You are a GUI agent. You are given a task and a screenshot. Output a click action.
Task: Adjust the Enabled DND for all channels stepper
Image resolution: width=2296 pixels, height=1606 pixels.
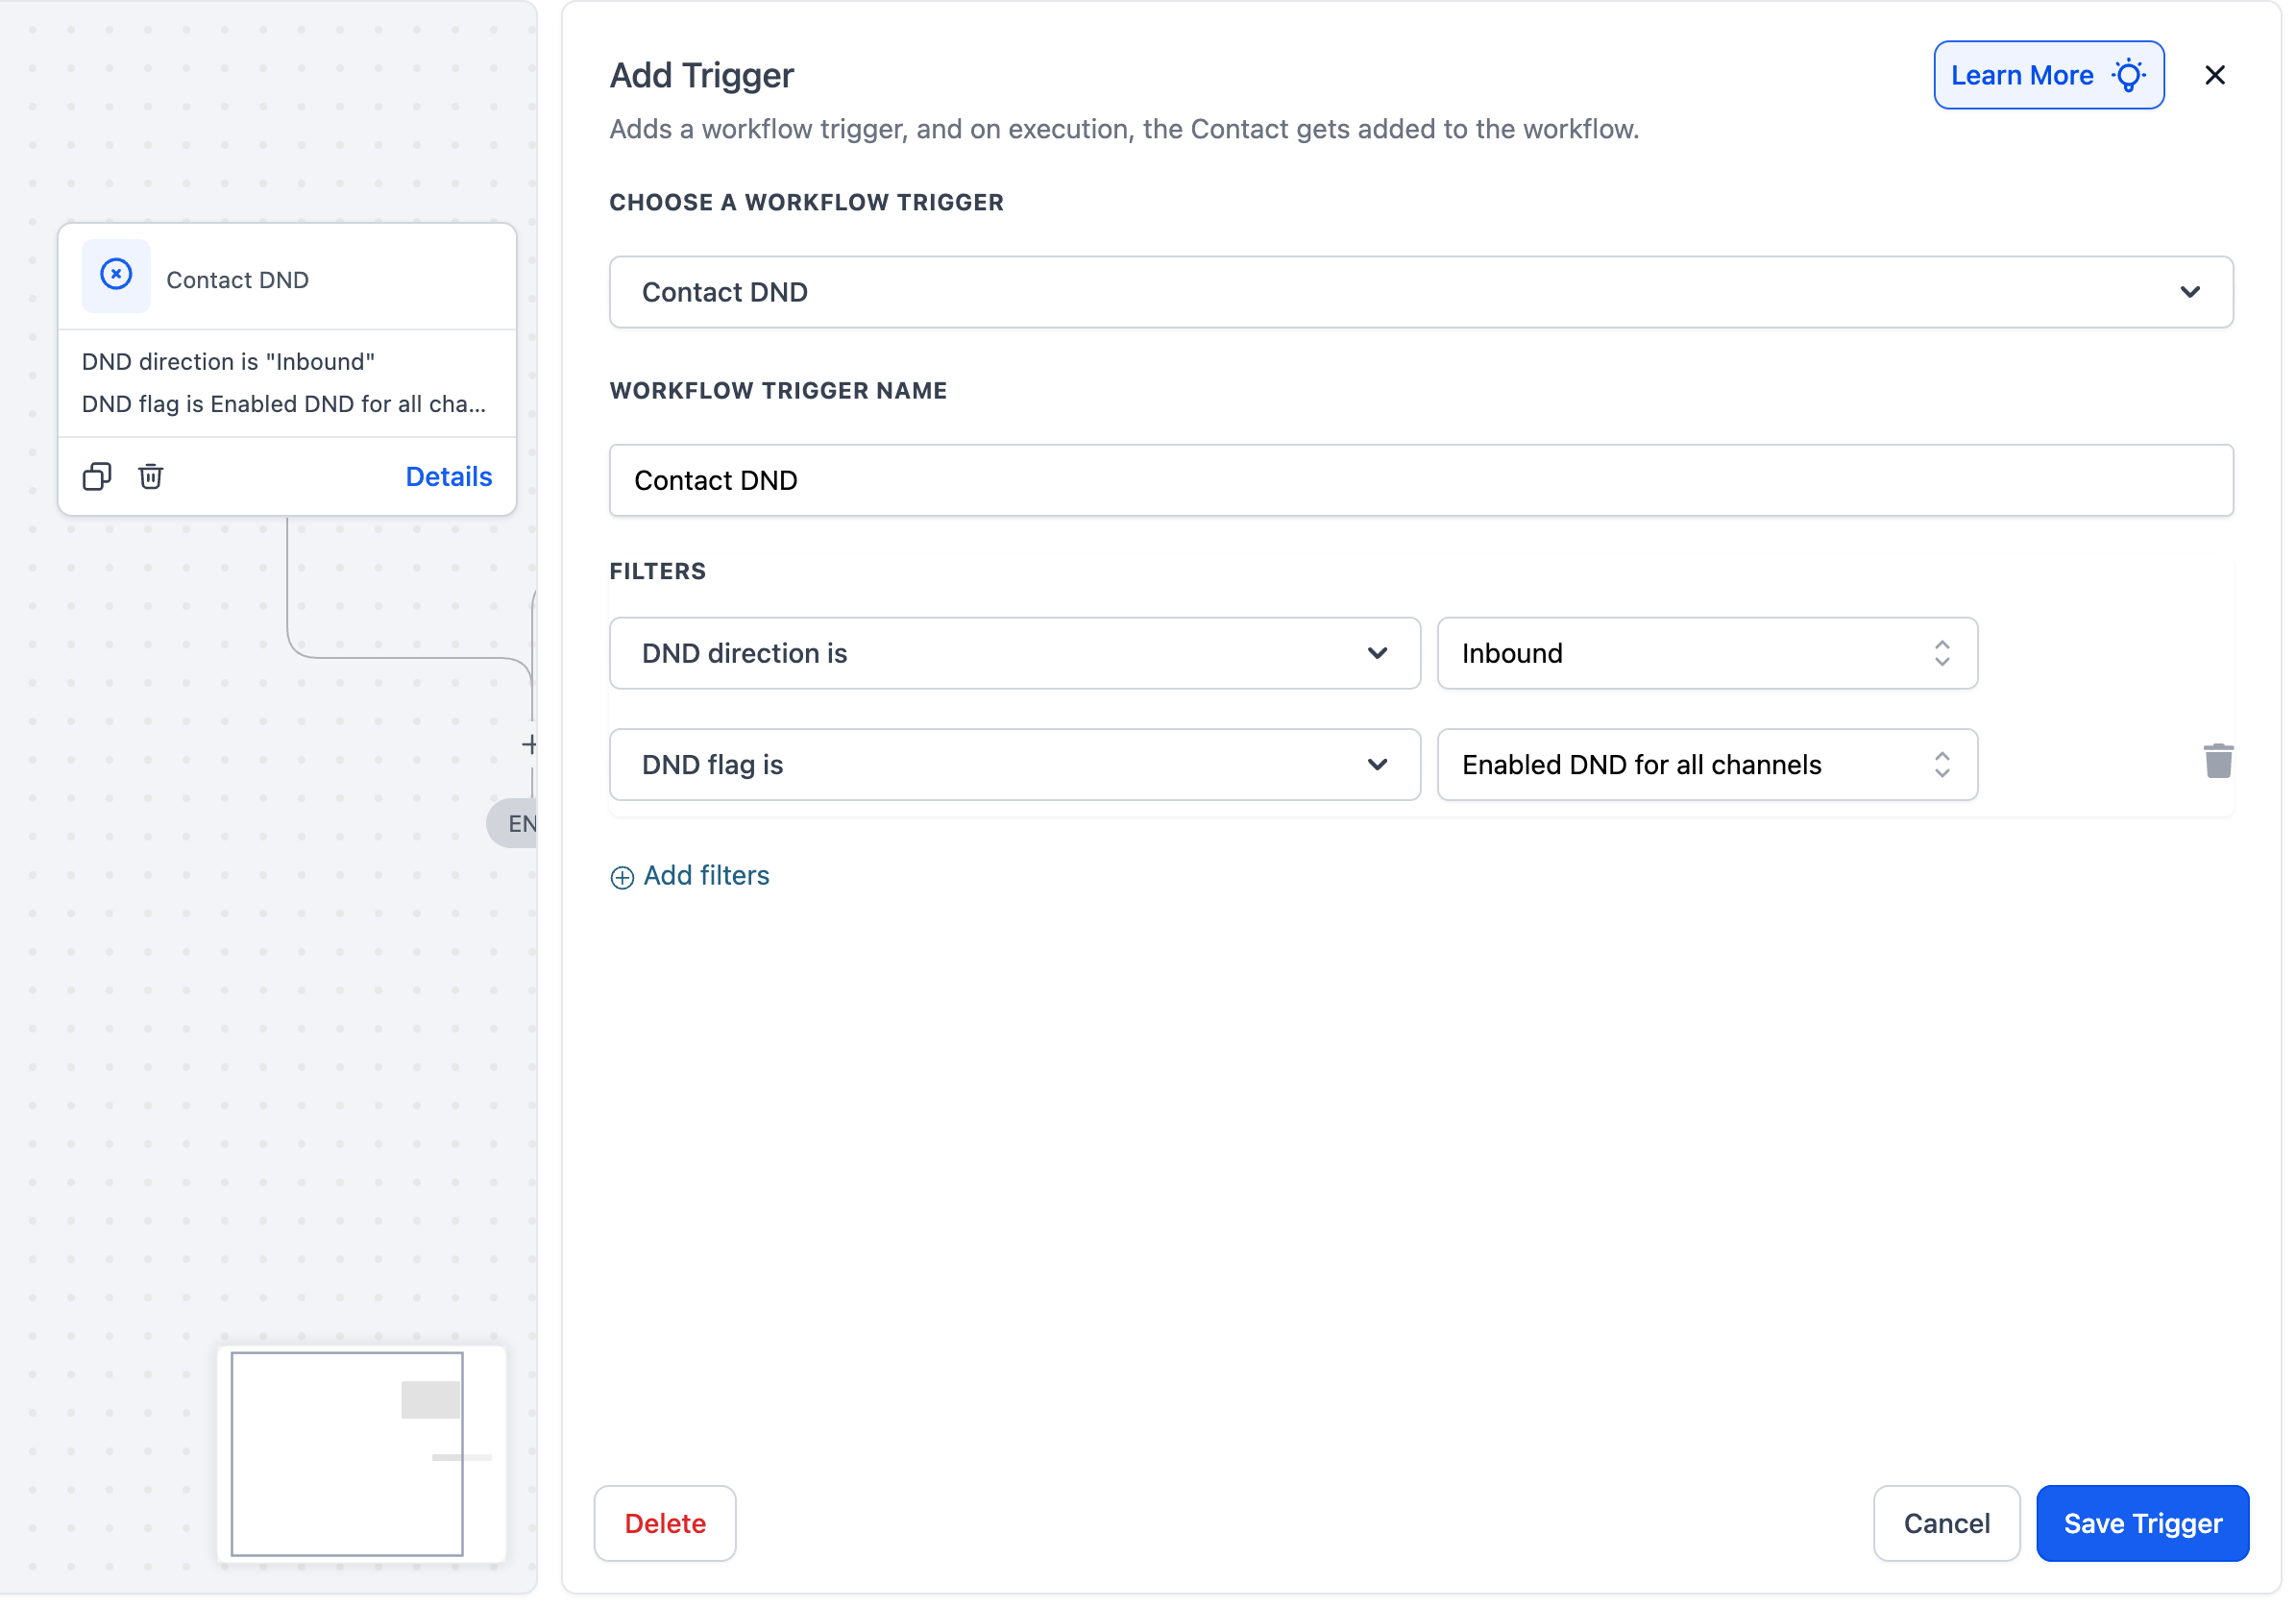[x=1941, y=765]
